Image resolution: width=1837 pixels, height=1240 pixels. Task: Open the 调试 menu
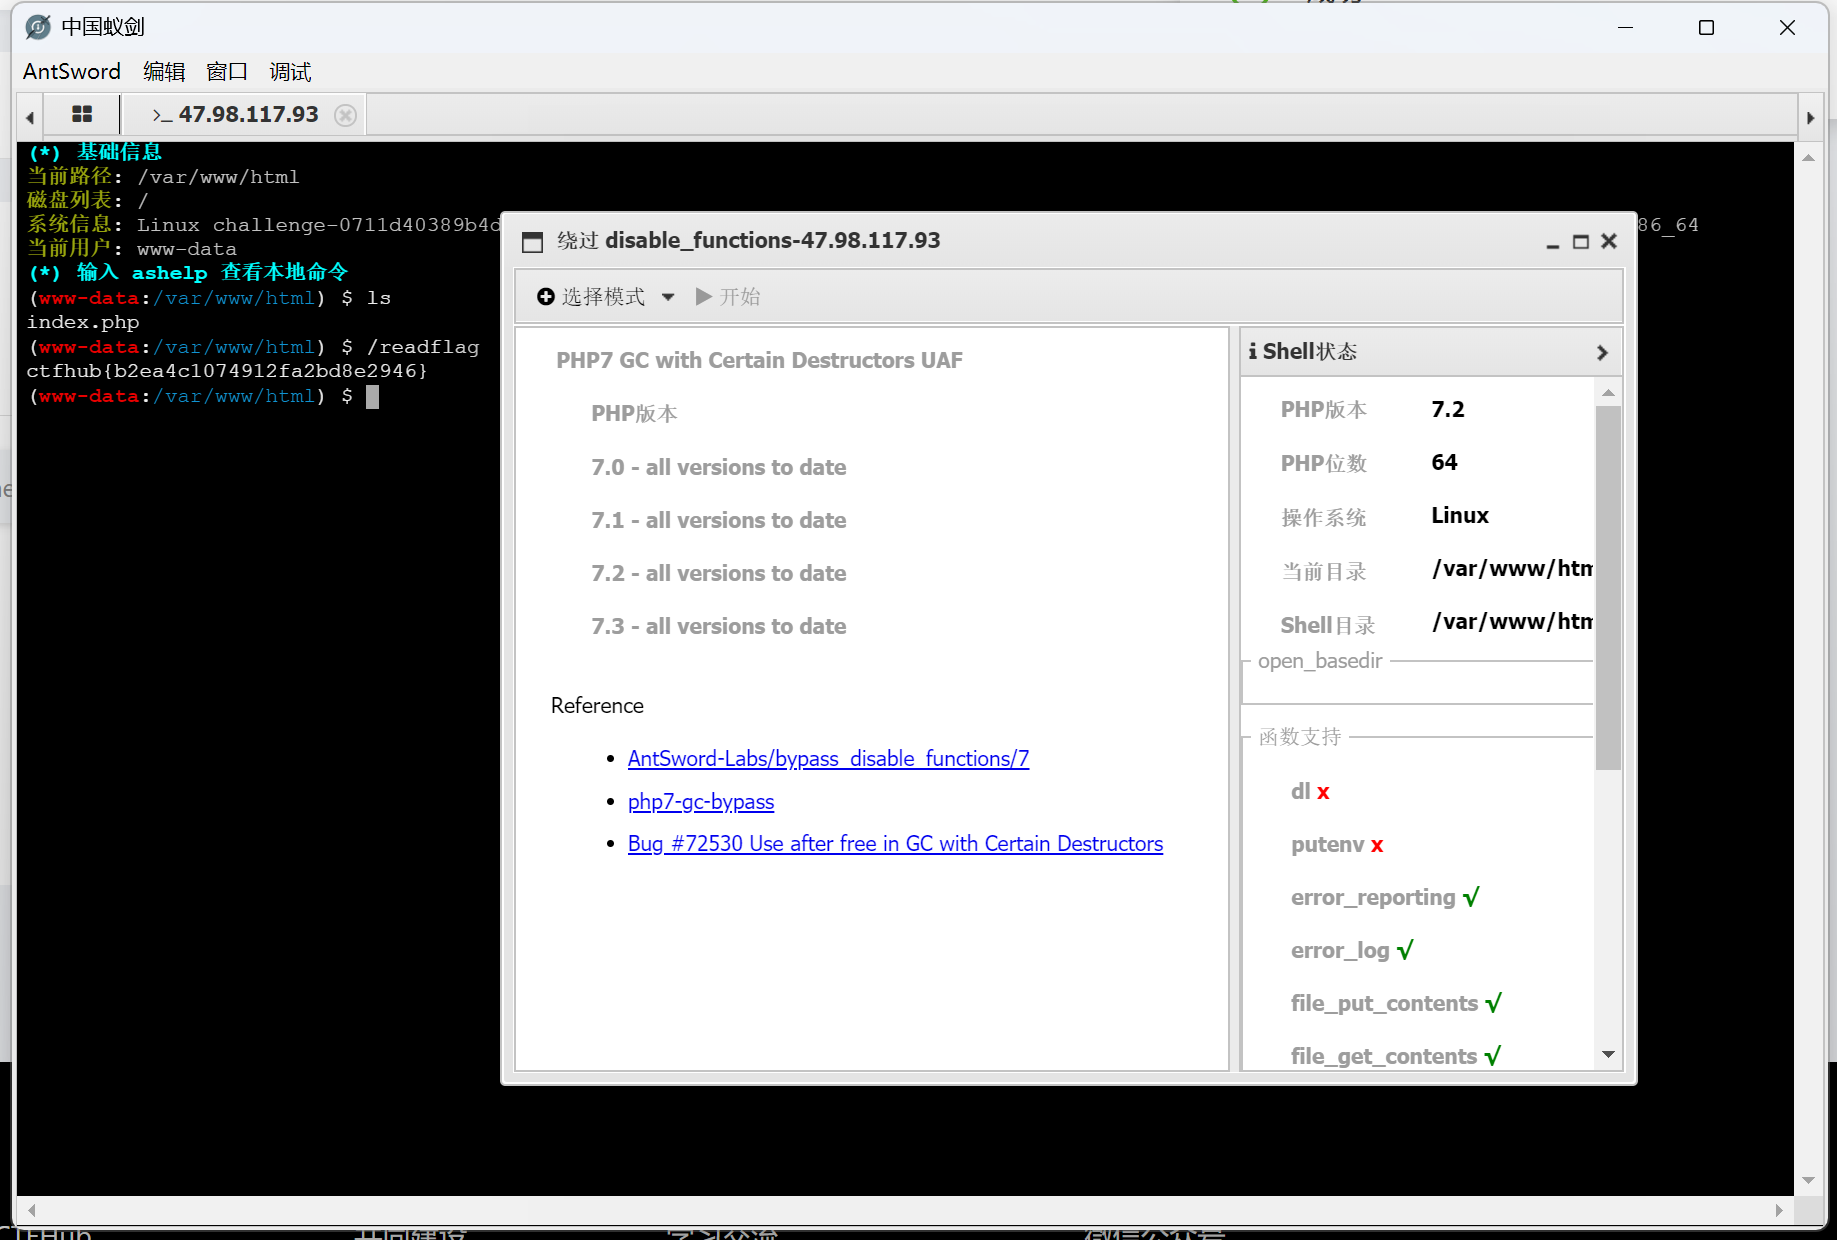(x=290, y=71)
